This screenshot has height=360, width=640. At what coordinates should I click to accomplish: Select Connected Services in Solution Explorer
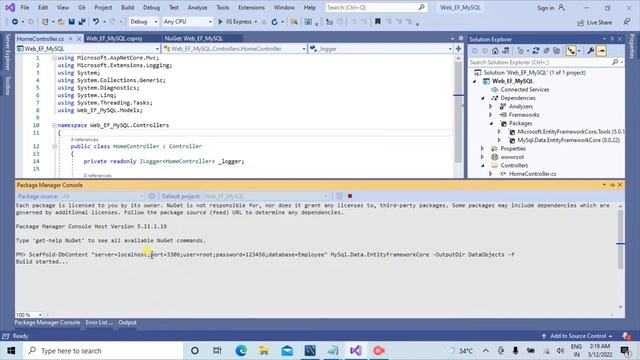524,89
